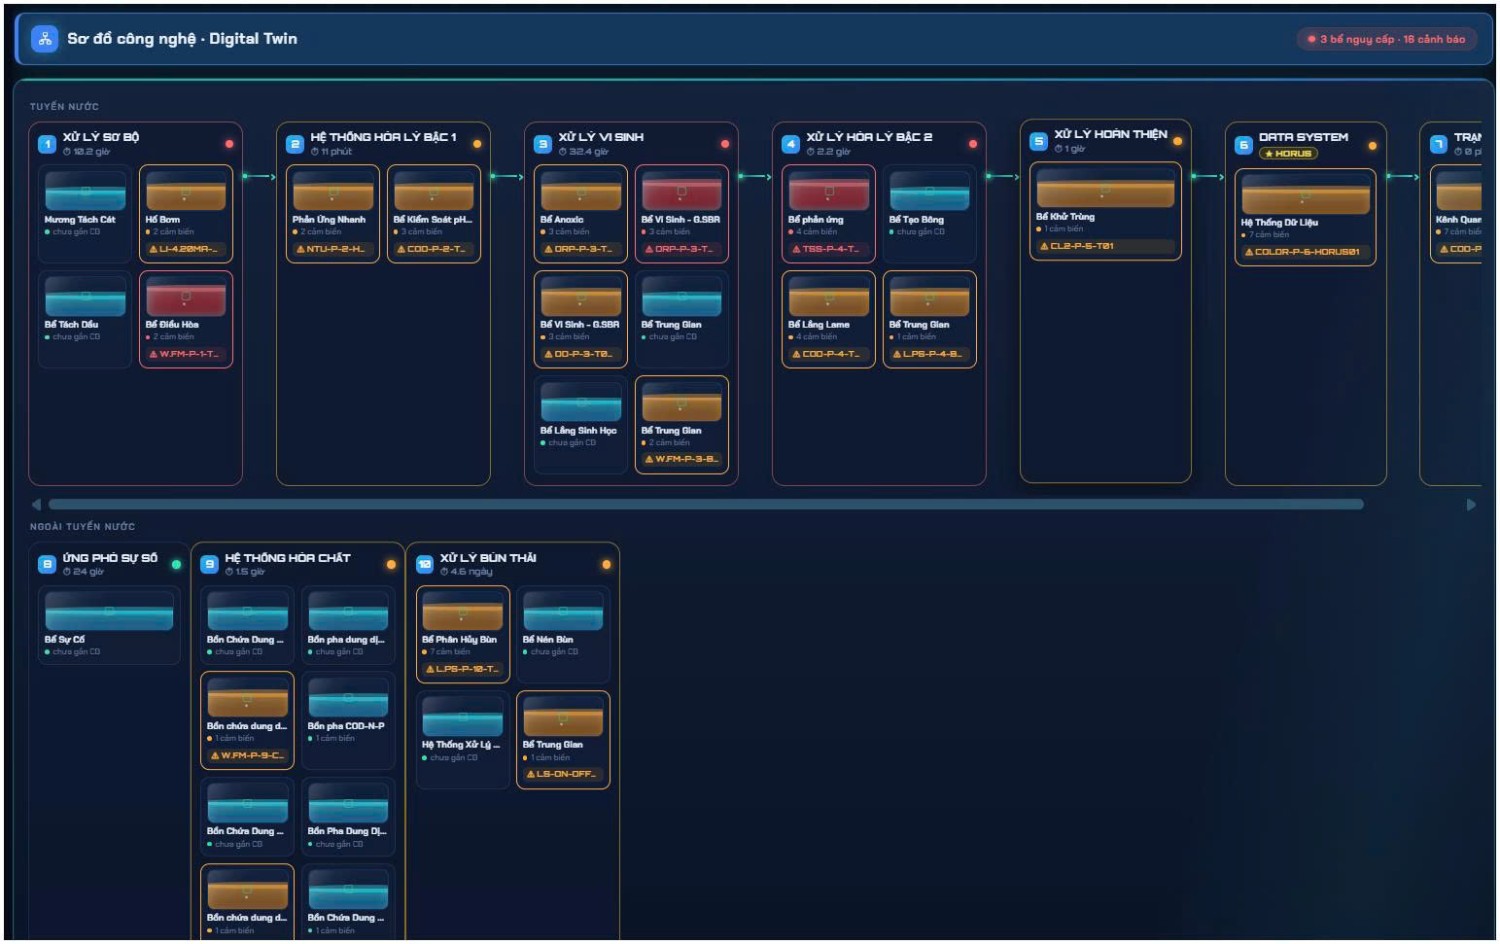Open the NTU-P-2-H alarm chip
1500x944 pixels.
(x=333, y=249)
